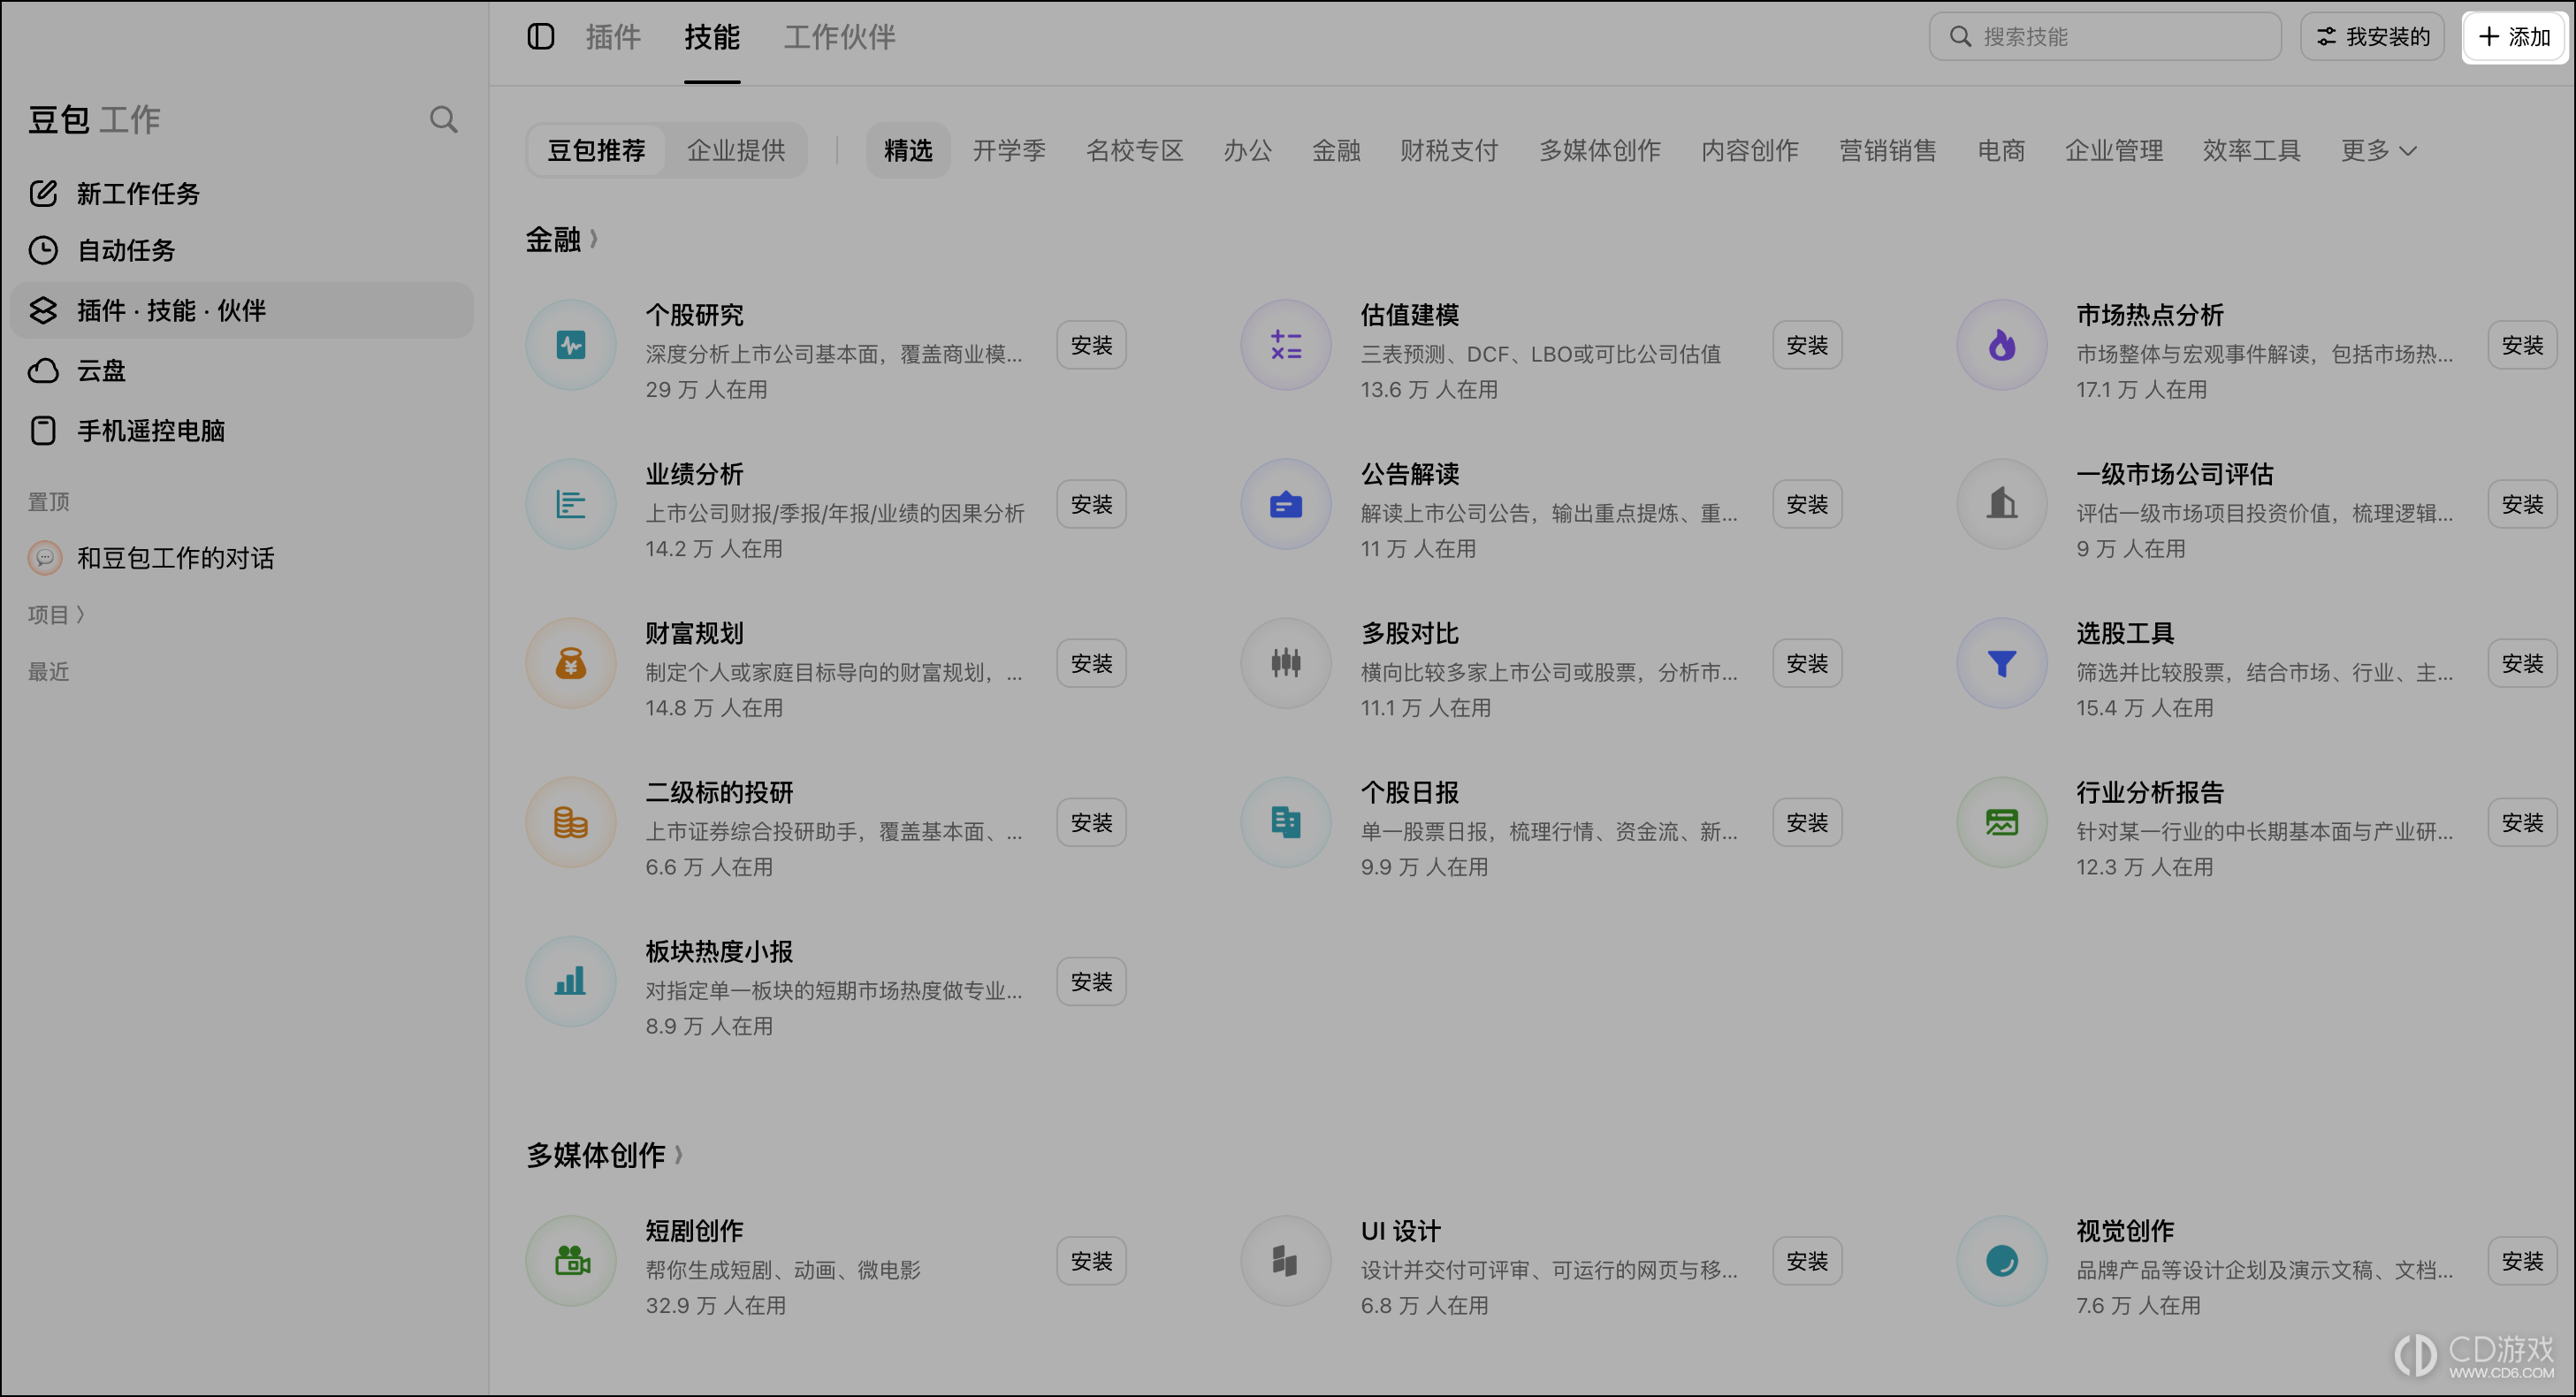Install the 个股研究 skill
Viewport: 2576px width, 1397px height.
[x=1091, y=345]
